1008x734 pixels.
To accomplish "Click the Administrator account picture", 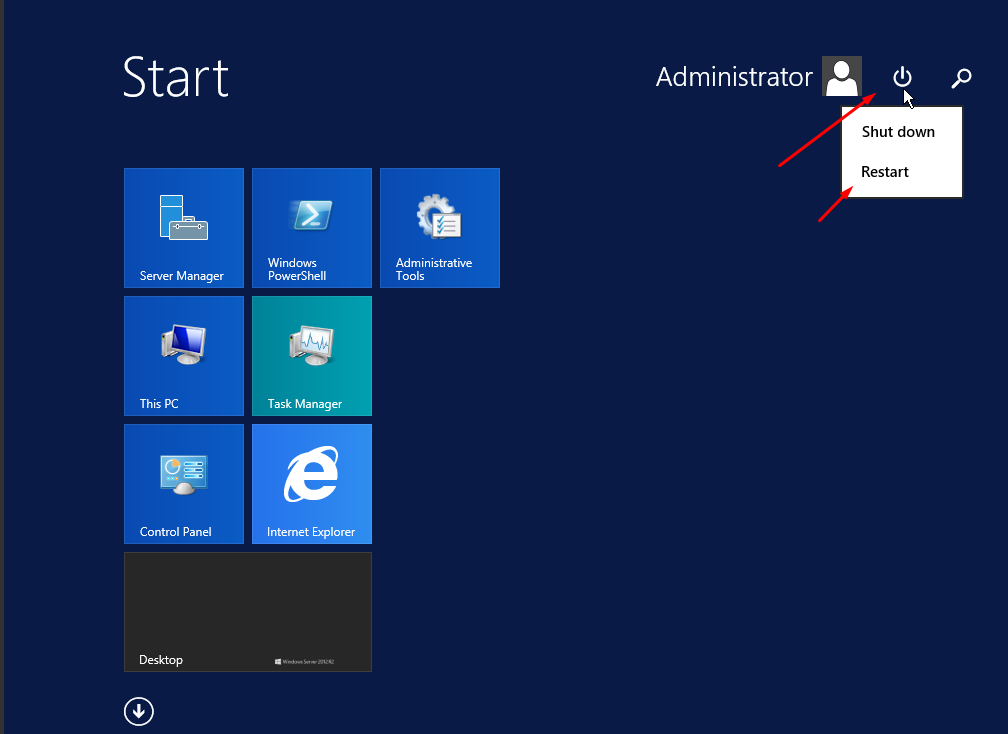I will (x=842, y=76).
